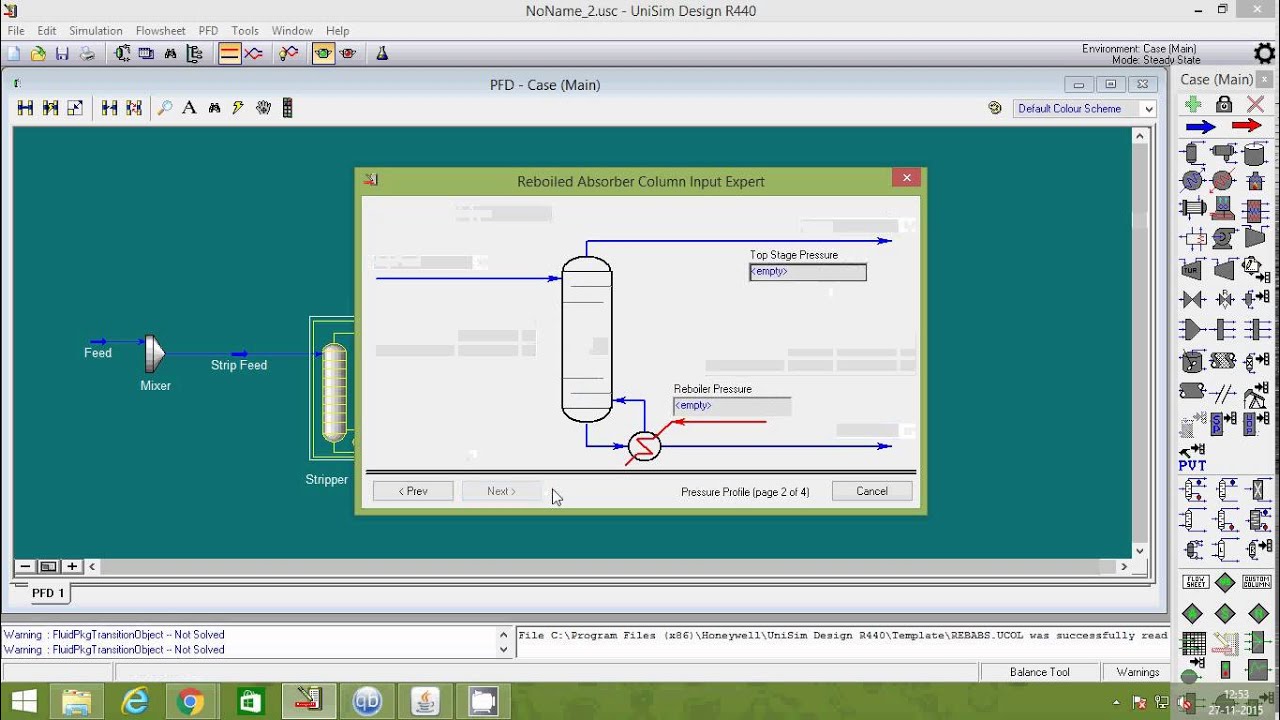
Task: Choose the red Heater from palette
Action: (x=1223, y=181)
